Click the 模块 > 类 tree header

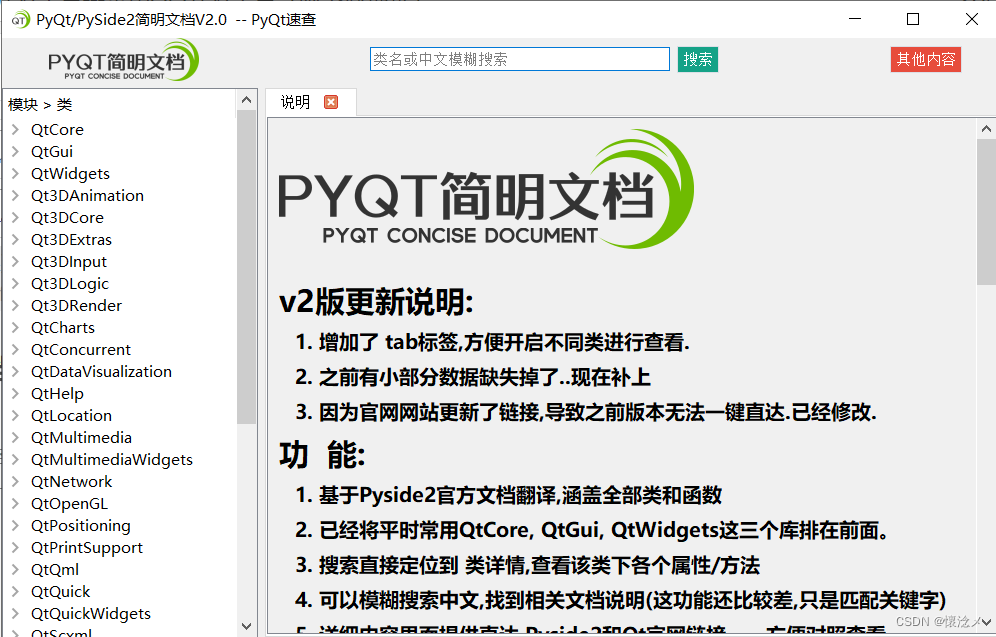click(x=40, y=104)
